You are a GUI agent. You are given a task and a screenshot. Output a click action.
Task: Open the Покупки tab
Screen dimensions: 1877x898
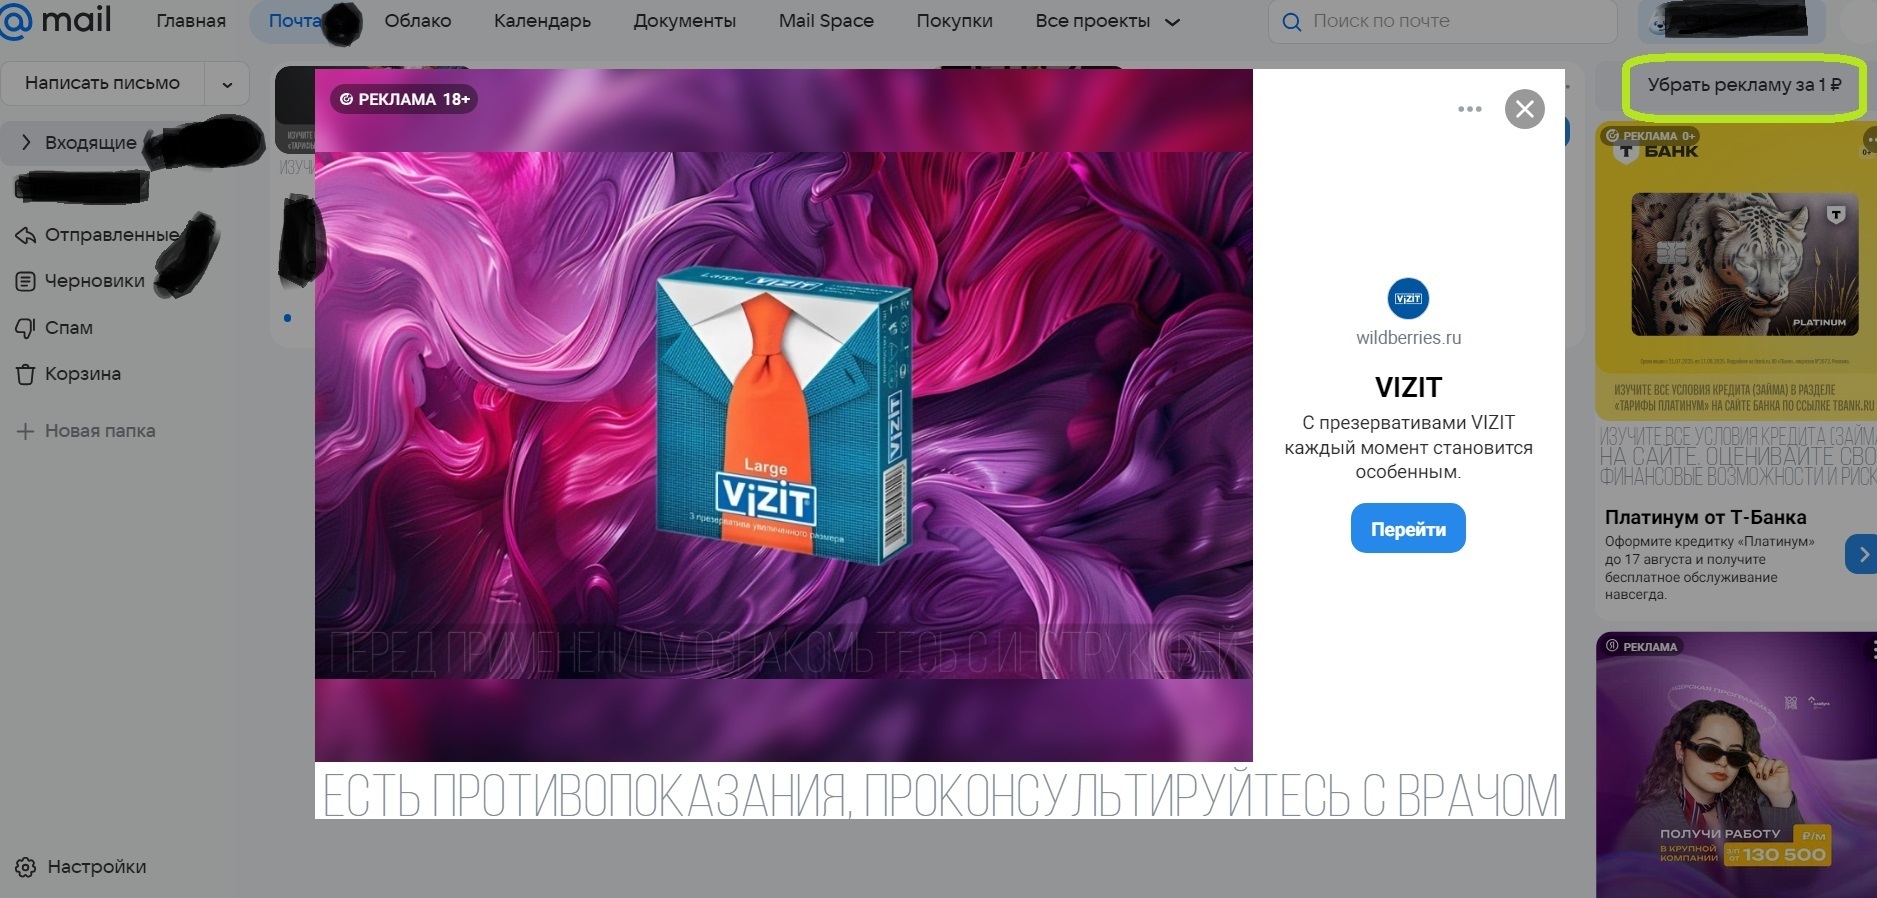click(955, 21)
